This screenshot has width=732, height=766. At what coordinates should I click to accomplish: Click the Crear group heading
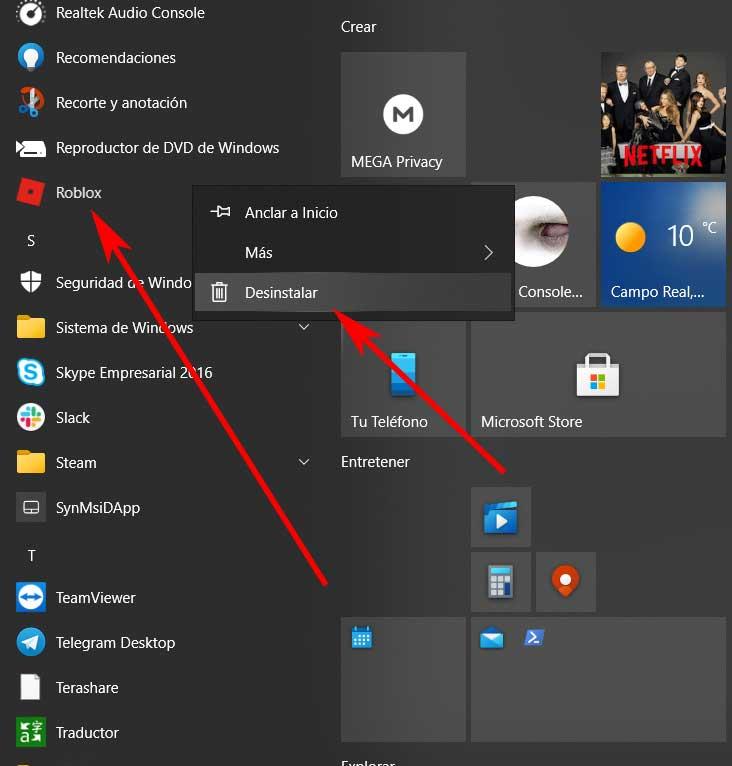(358, 27)
